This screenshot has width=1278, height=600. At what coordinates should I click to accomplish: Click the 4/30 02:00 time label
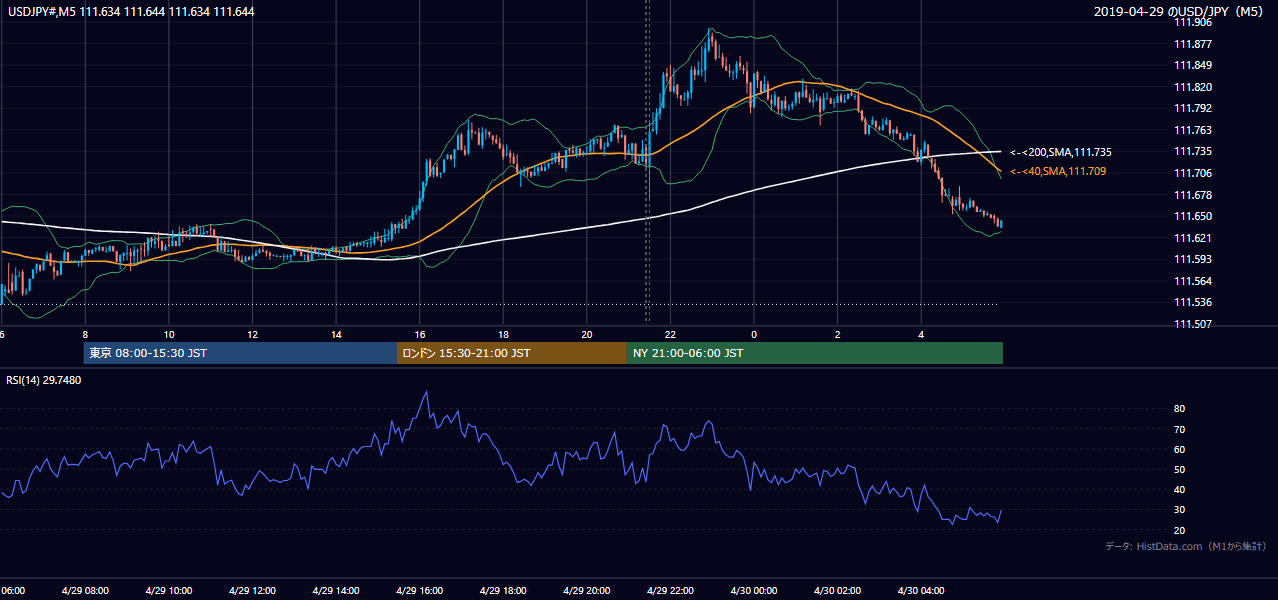click(x=837, y=591)
